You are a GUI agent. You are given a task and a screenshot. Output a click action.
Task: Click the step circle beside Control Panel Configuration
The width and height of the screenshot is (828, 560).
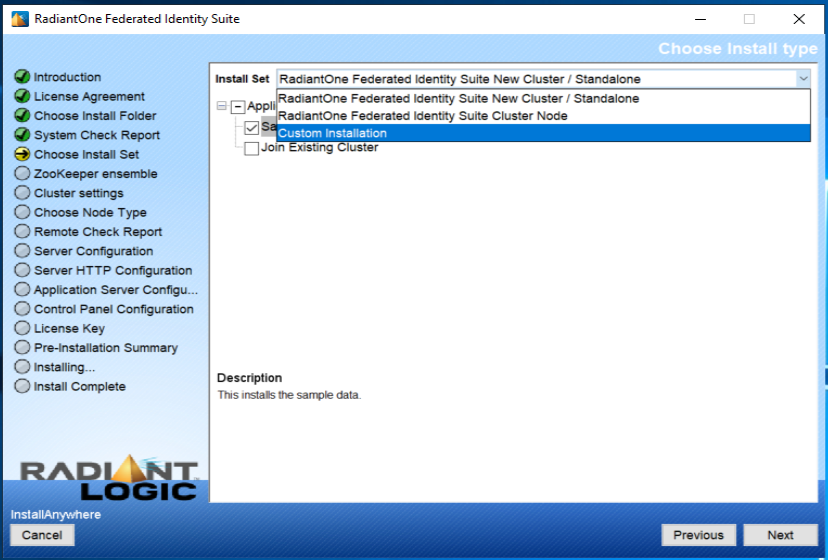click(22, 309)
